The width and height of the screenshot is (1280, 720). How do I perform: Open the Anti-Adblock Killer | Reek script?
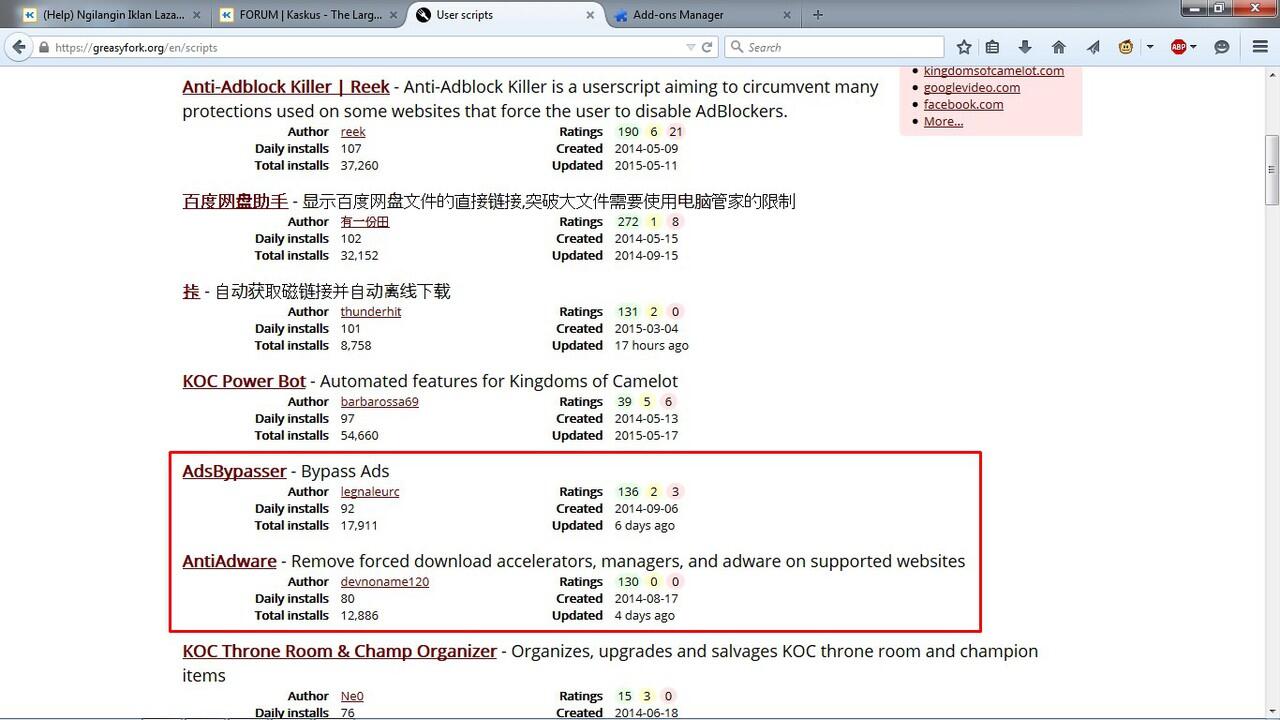coord(286,87)
